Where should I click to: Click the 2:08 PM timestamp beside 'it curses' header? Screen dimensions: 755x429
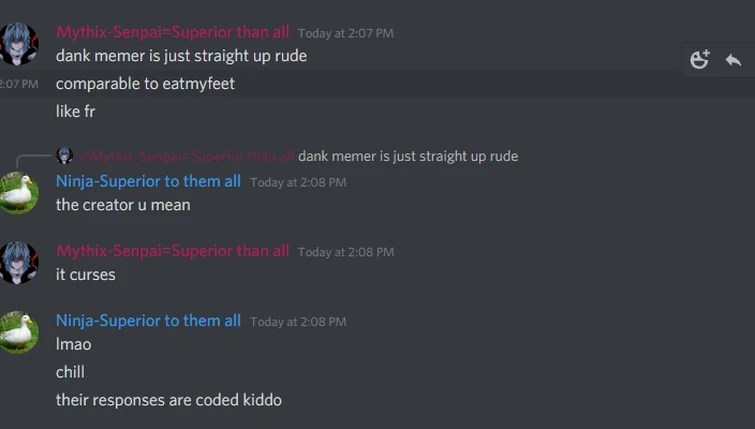coord(346,252)
